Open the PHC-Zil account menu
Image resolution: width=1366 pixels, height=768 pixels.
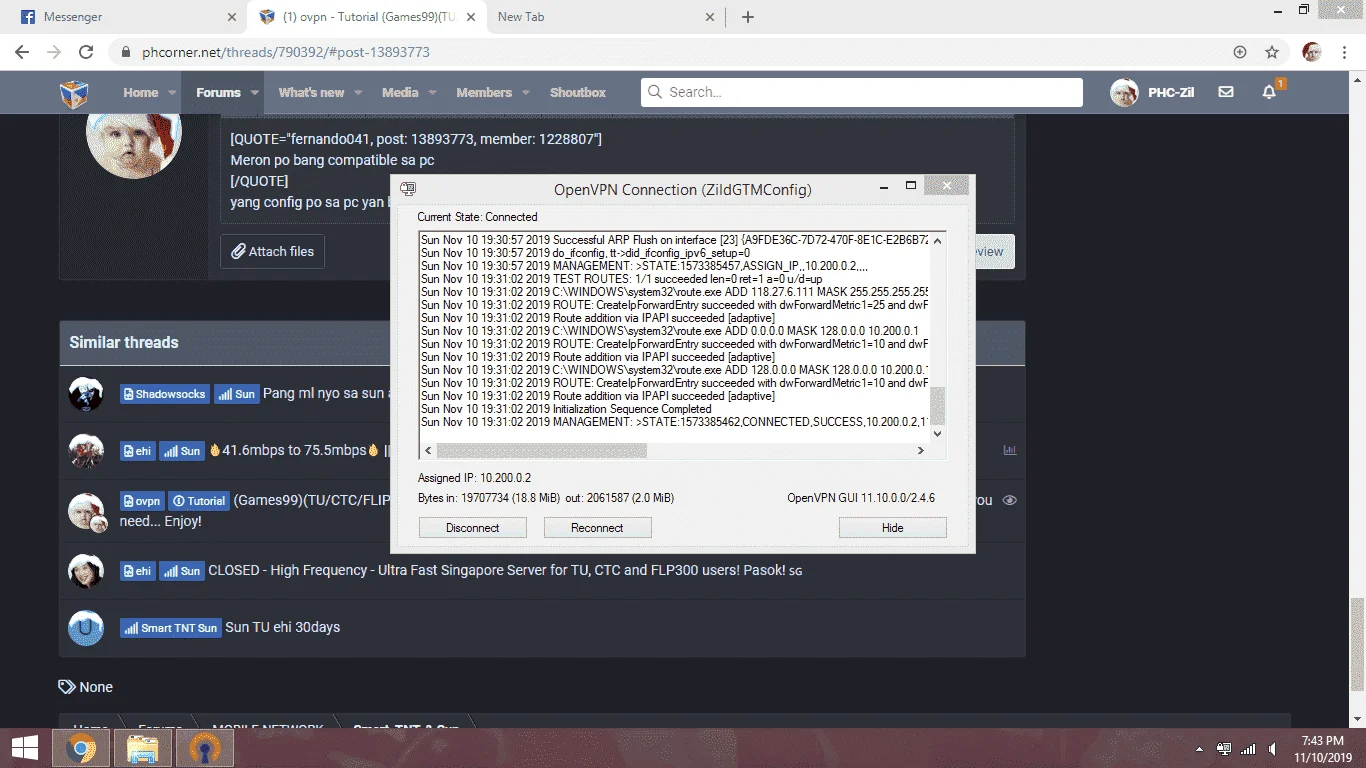click(x=1152, y=93)
